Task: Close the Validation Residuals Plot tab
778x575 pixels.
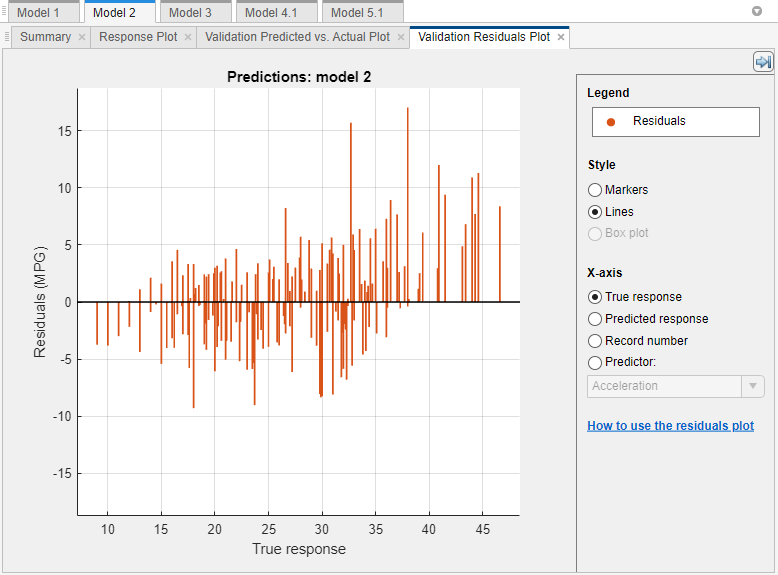Action: (x=561, y=38)
